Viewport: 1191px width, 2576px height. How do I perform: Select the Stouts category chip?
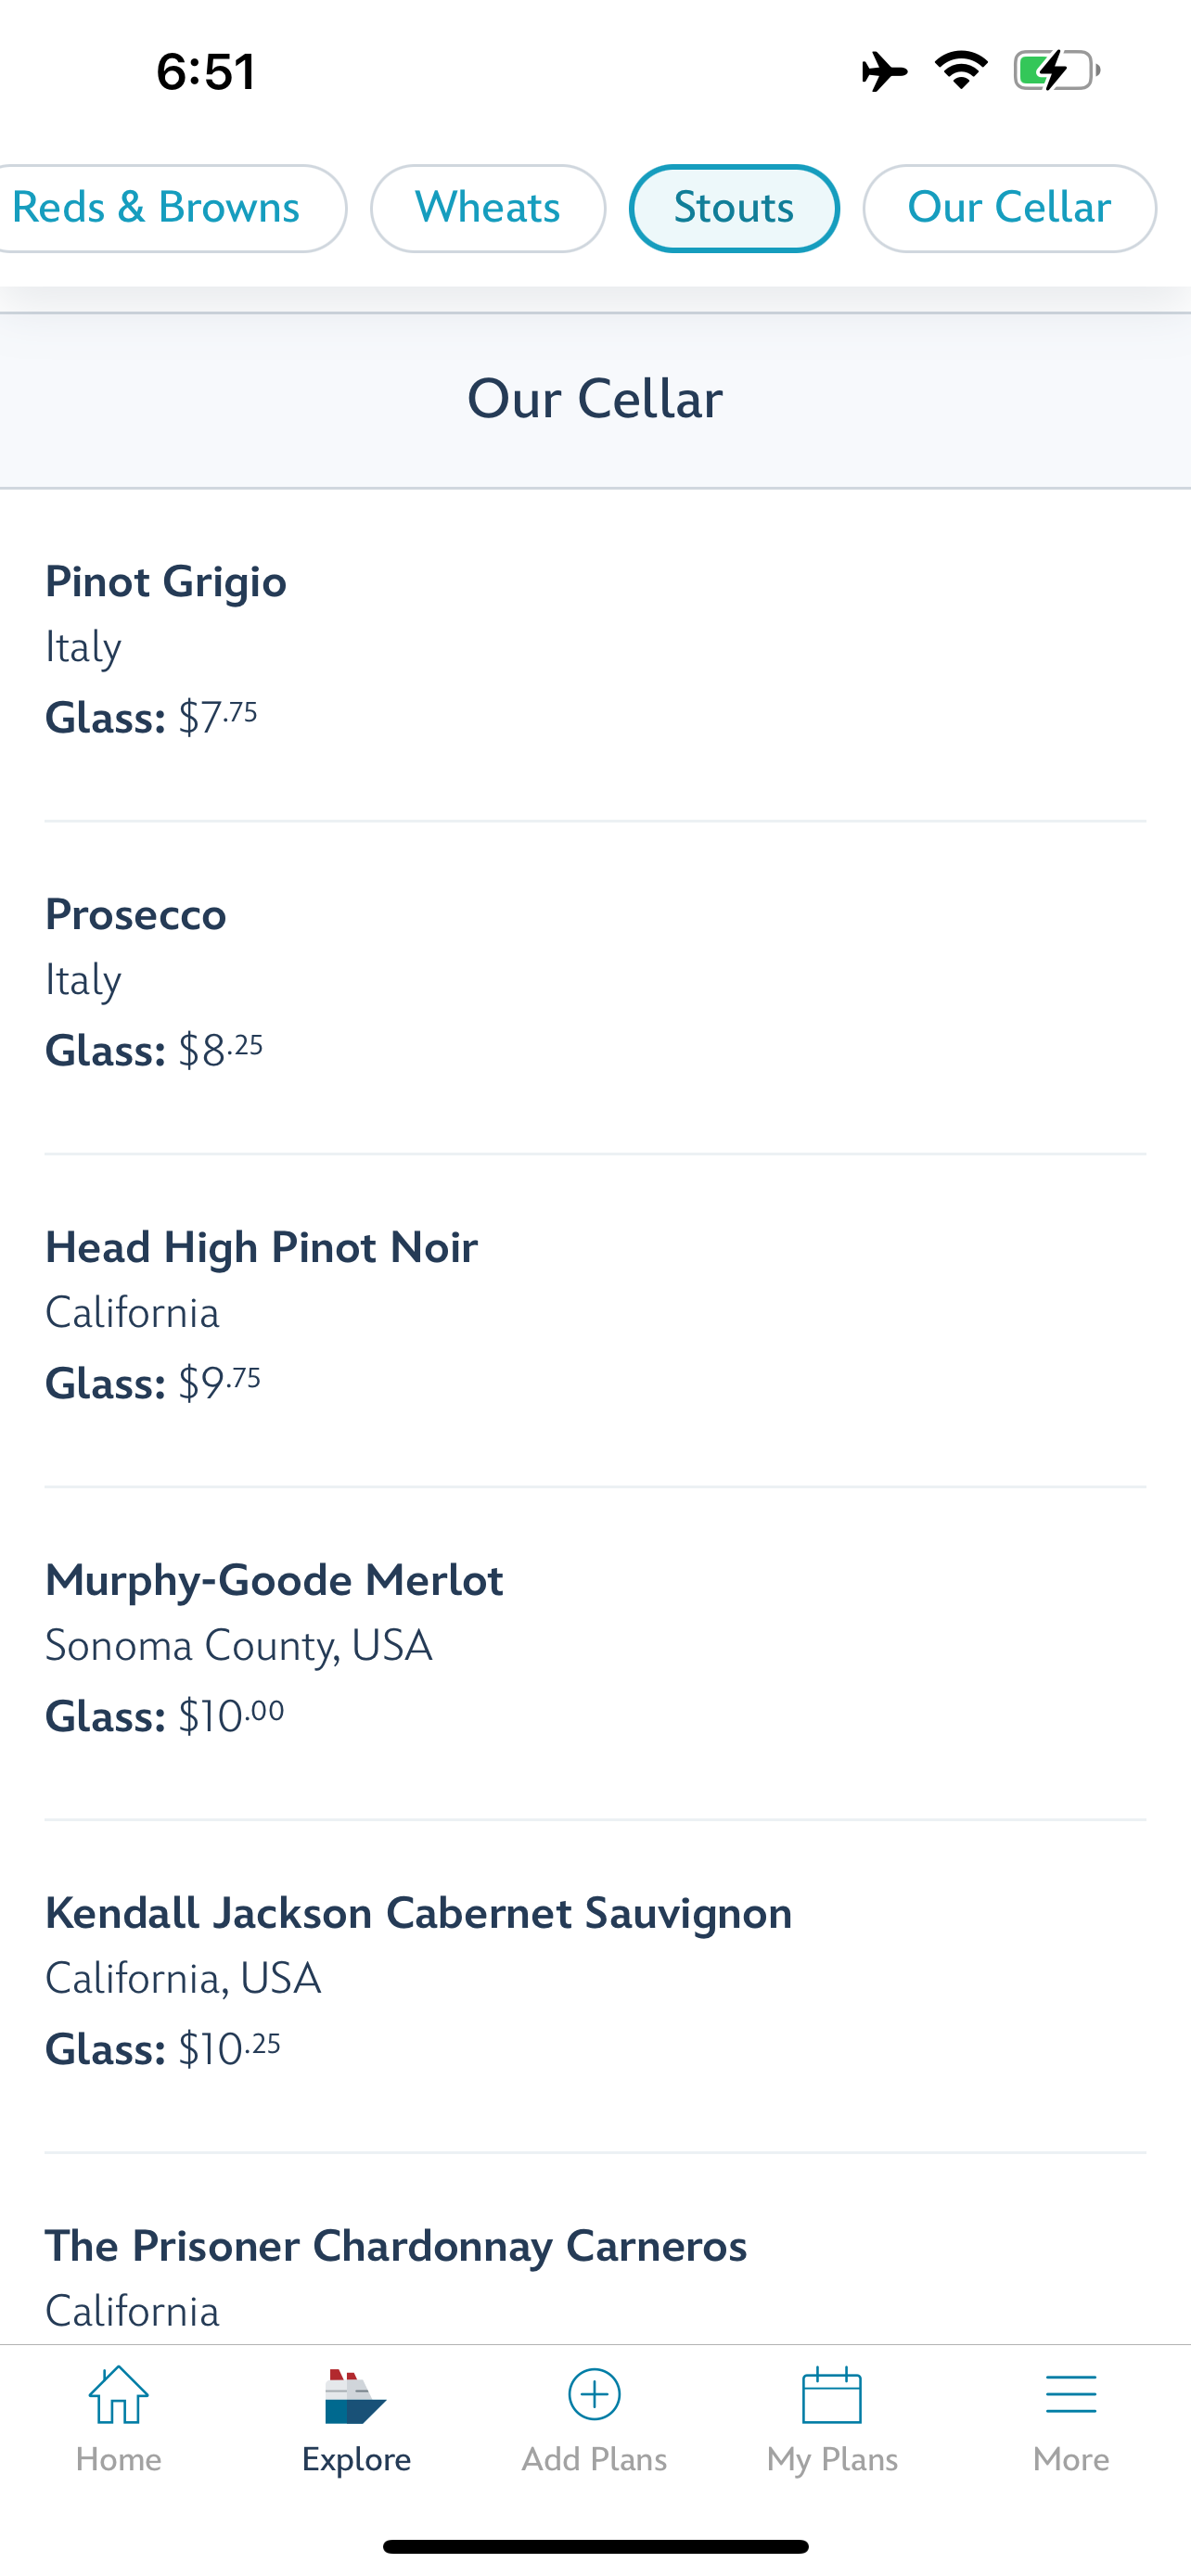(734, 208)
